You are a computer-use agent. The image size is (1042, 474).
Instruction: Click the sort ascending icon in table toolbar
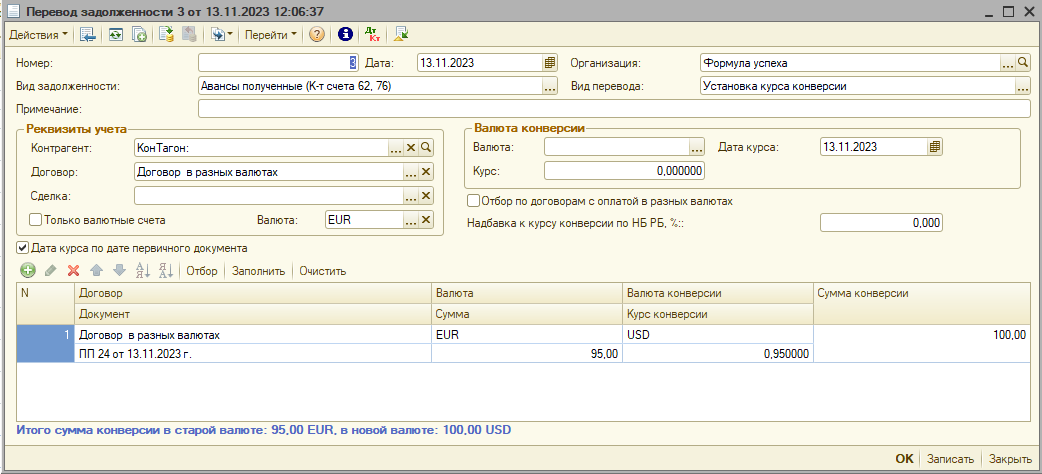click(143, 270)
